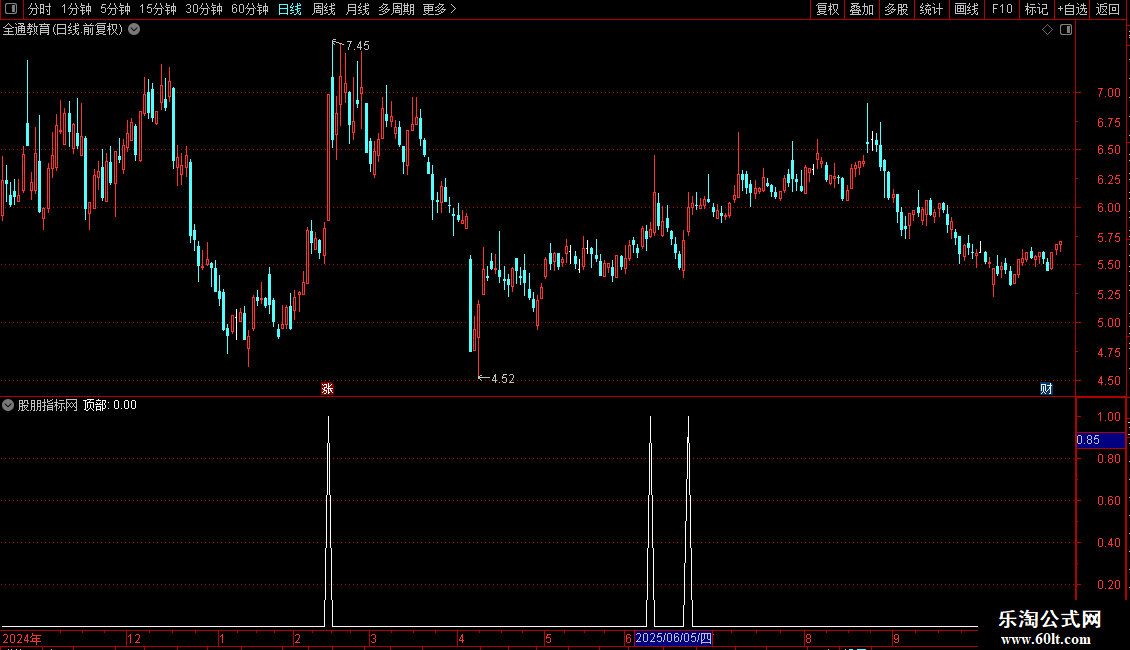The height and width of the screenshot is (650, 1130).
Task: Select the 5分钟 period
Action: click(x=115, y=9)
